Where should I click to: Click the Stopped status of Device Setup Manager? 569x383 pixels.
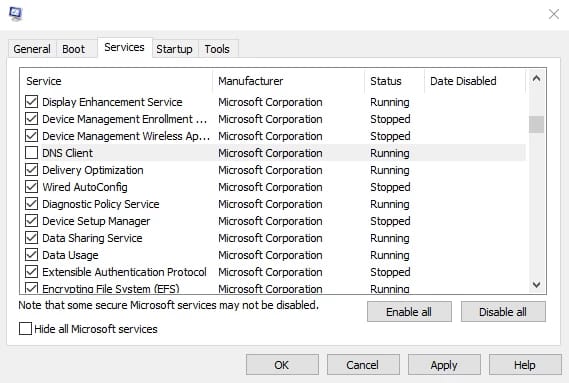coord(390,221)
